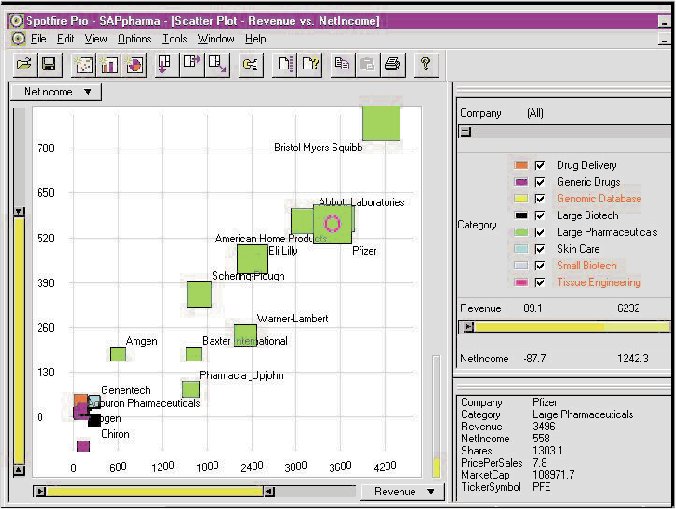The width and height of the screenshot is (676, 509).
Task: Click the document with ruler toolbar icon
Action: pyautogui.click(x=285, y=65)
